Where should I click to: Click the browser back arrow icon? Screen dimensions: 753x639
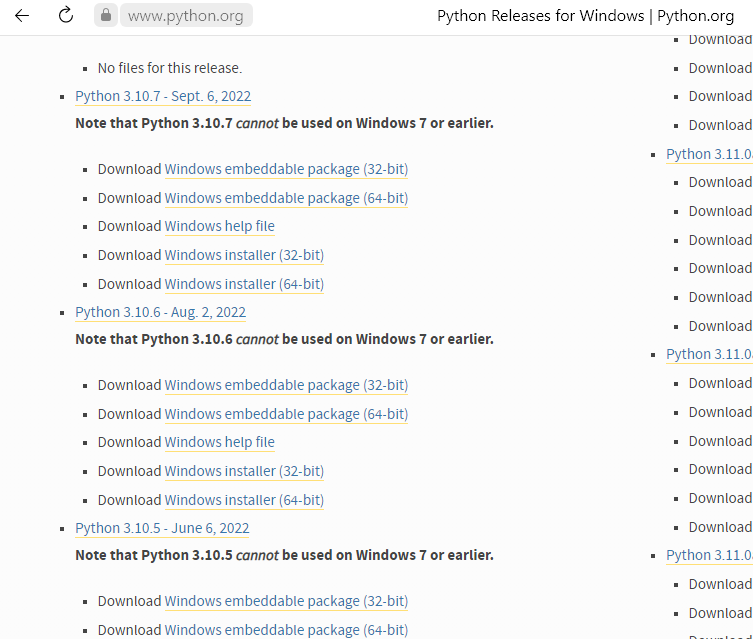pyautogui.click(x=22, y=16)
